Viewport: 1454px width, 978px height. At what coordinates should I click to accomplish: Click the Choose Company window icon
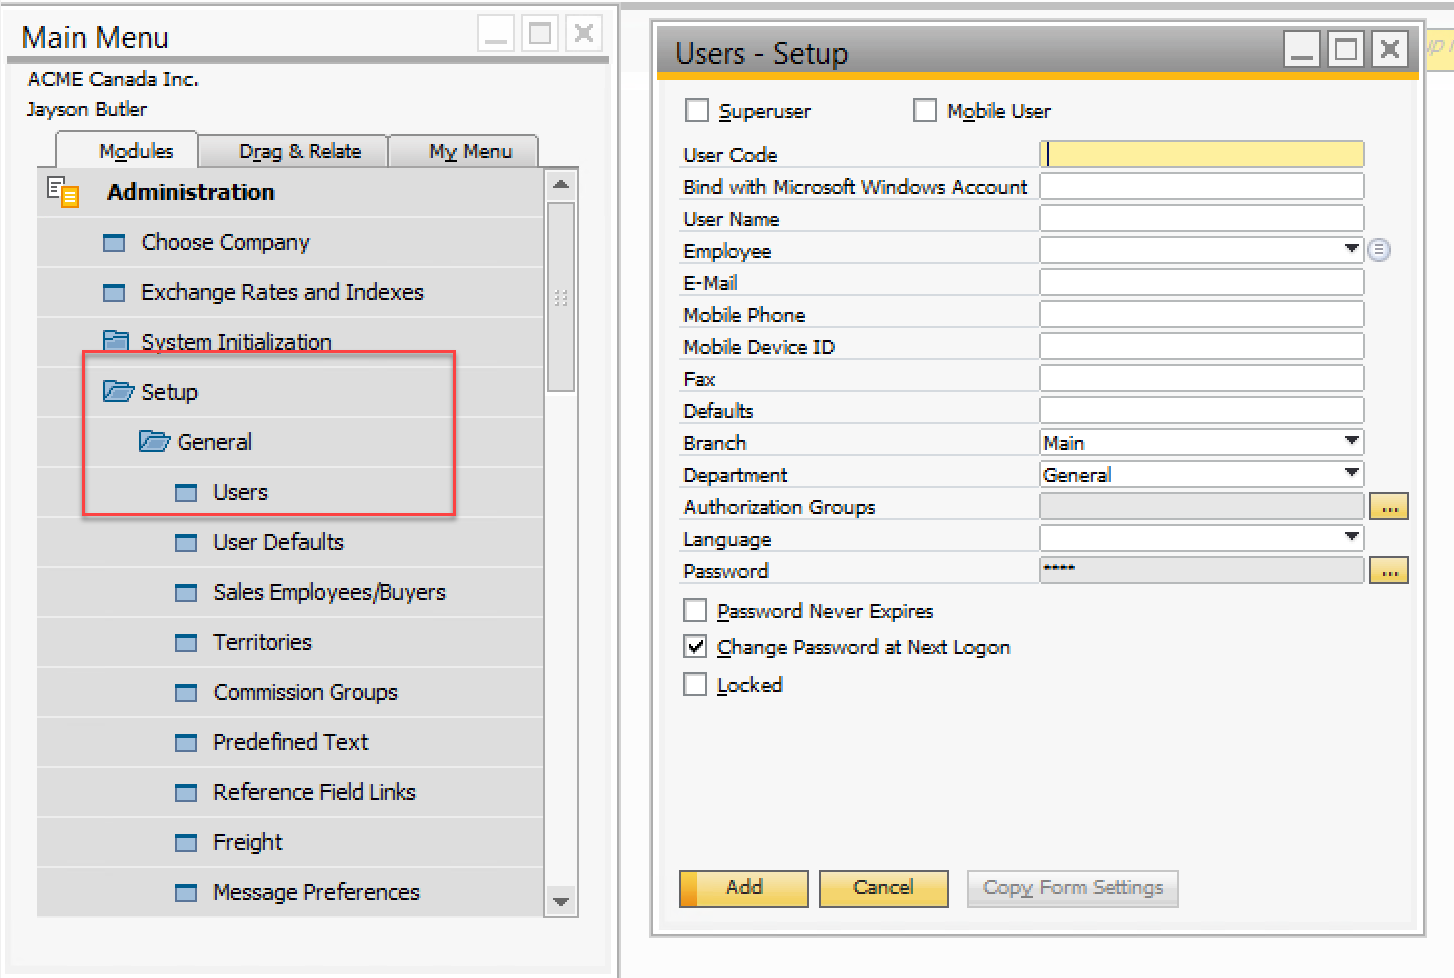tap(115, 243)
